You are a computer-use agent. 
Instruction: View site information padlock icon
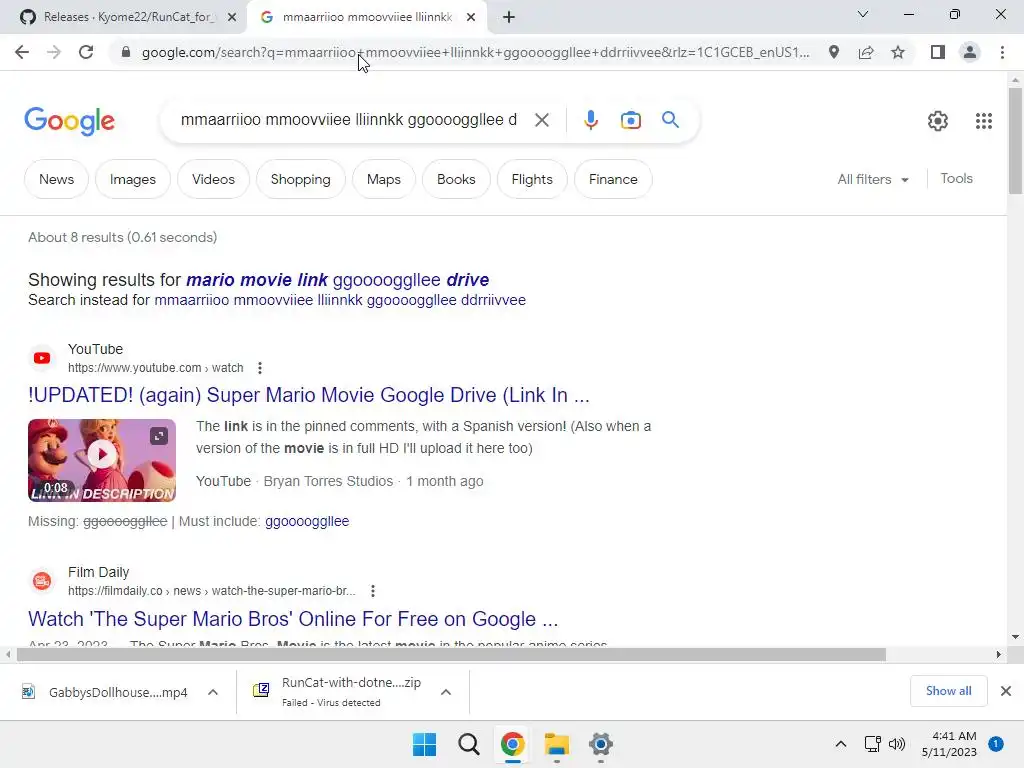point(126,52)
